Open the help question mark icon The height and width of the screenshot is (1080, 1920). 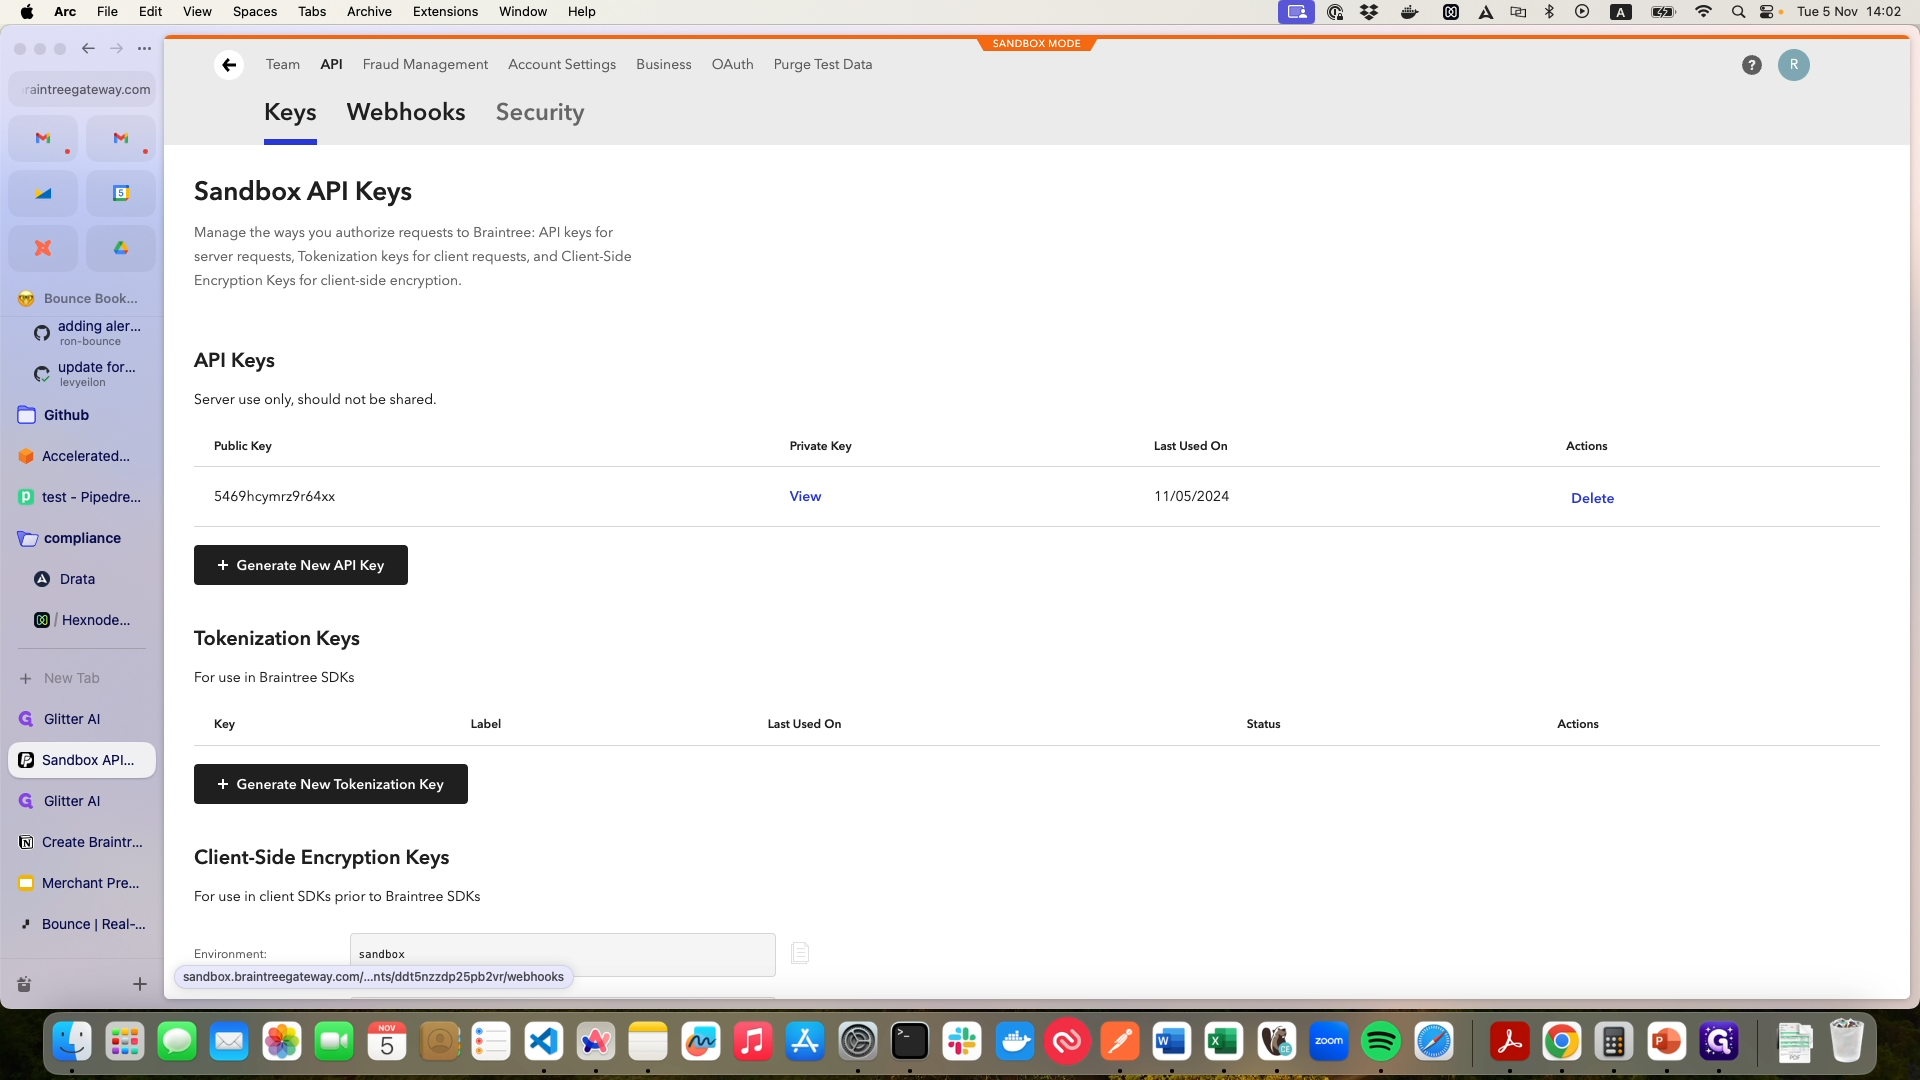click(x=1751, y=65)
